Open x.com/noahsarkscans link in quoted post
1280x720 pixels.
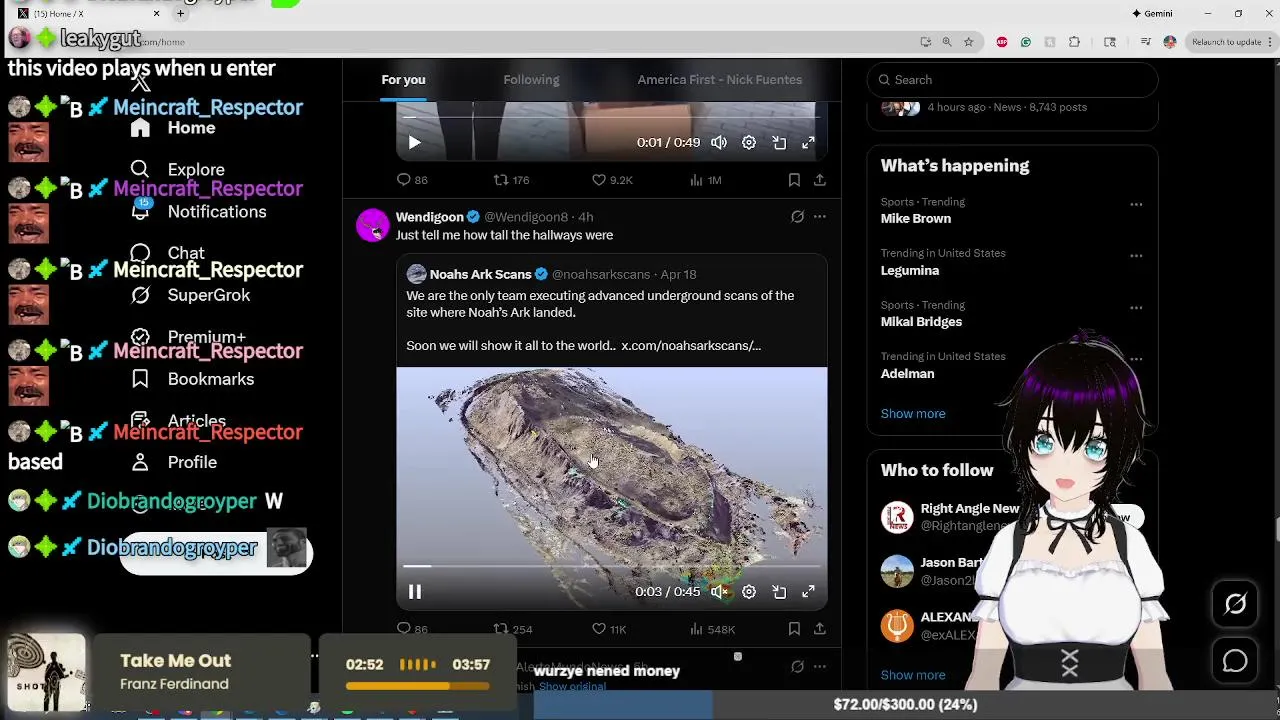pos(691,346)
